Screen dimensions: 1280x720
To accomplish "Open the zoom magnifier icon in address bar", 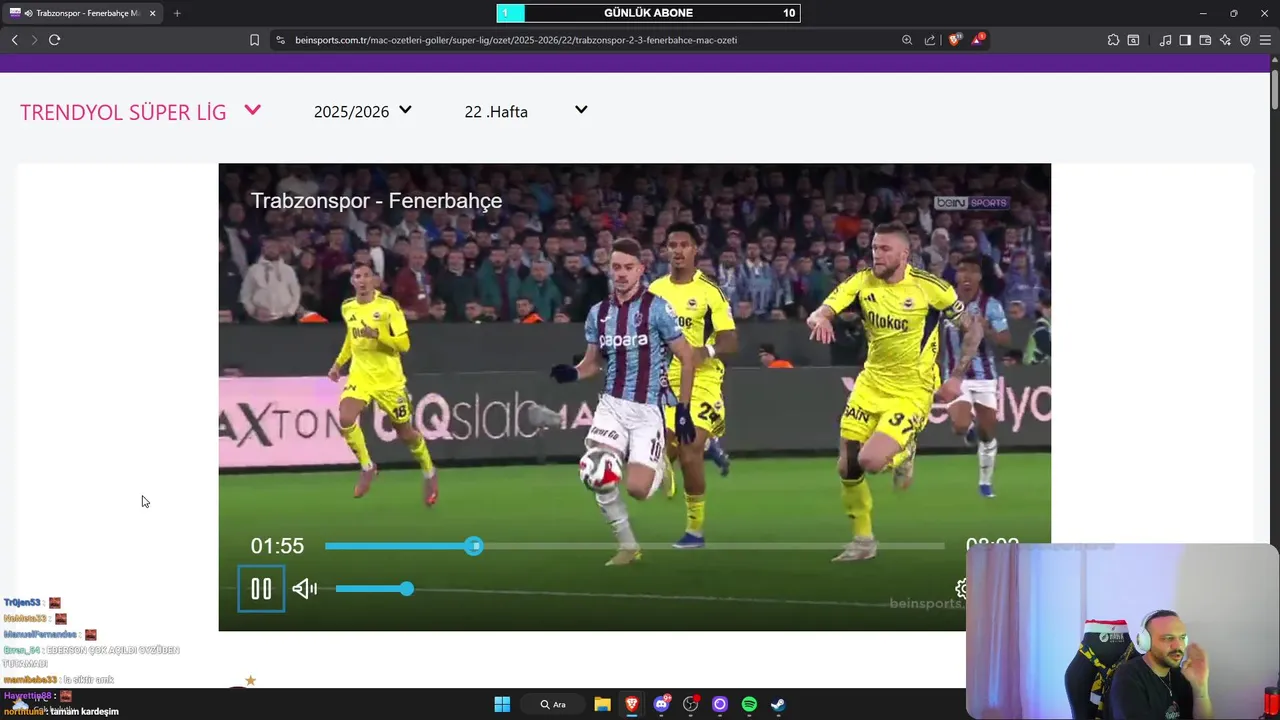I will (907, 40).
